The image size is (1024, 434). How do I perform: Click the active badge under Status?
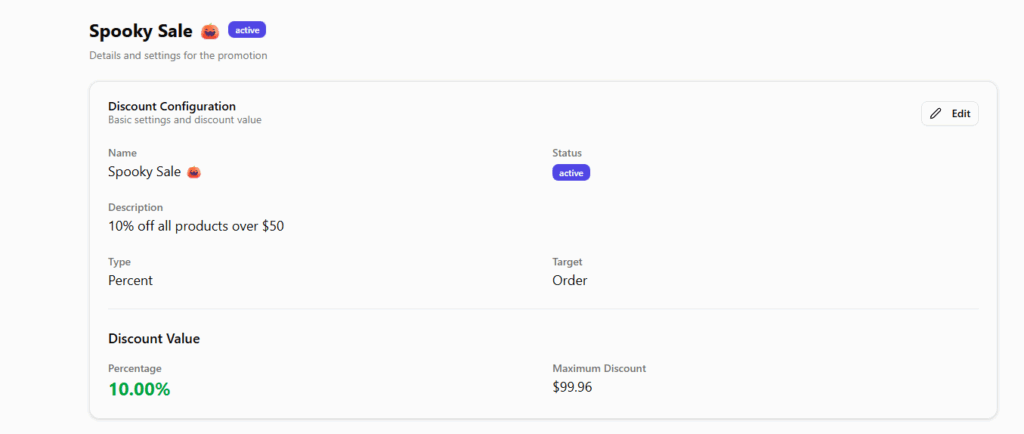click(571, 172)
